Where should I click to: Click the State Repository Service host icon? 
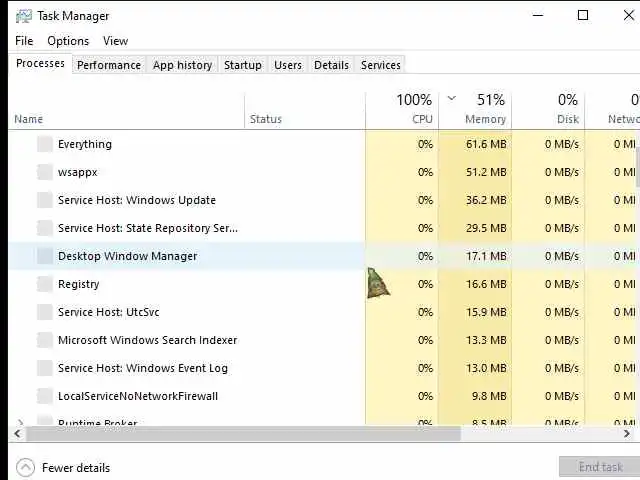coord(45,228)
